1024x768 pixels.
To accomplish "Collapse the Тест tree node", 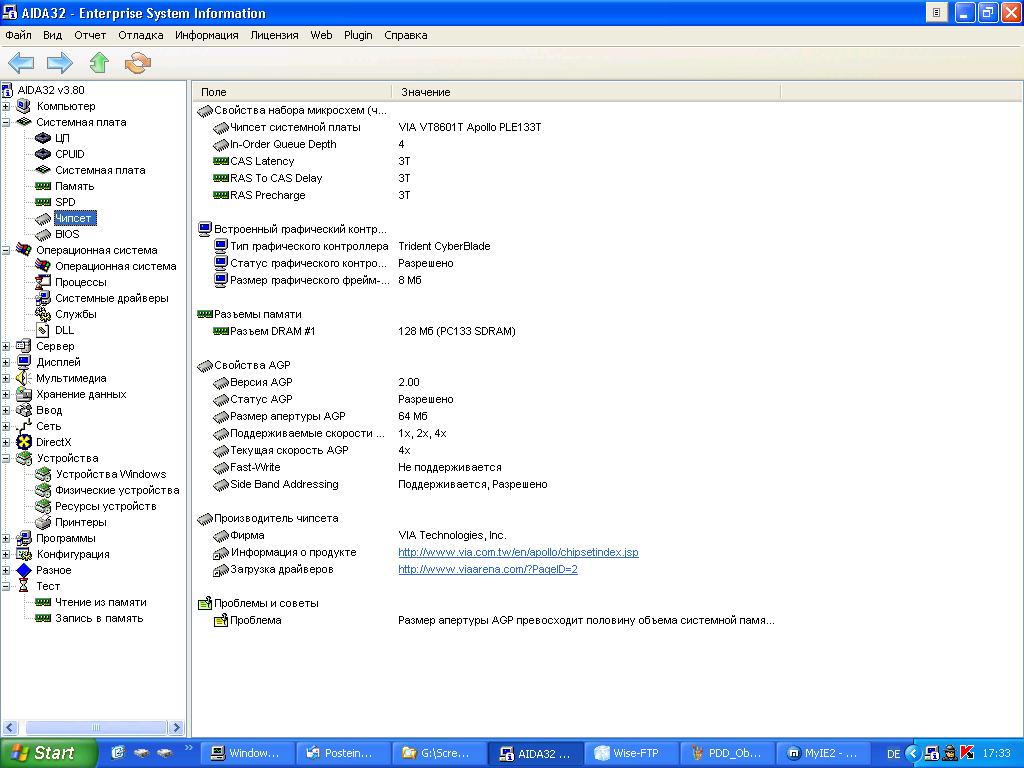I will click(x=6, y=586).
